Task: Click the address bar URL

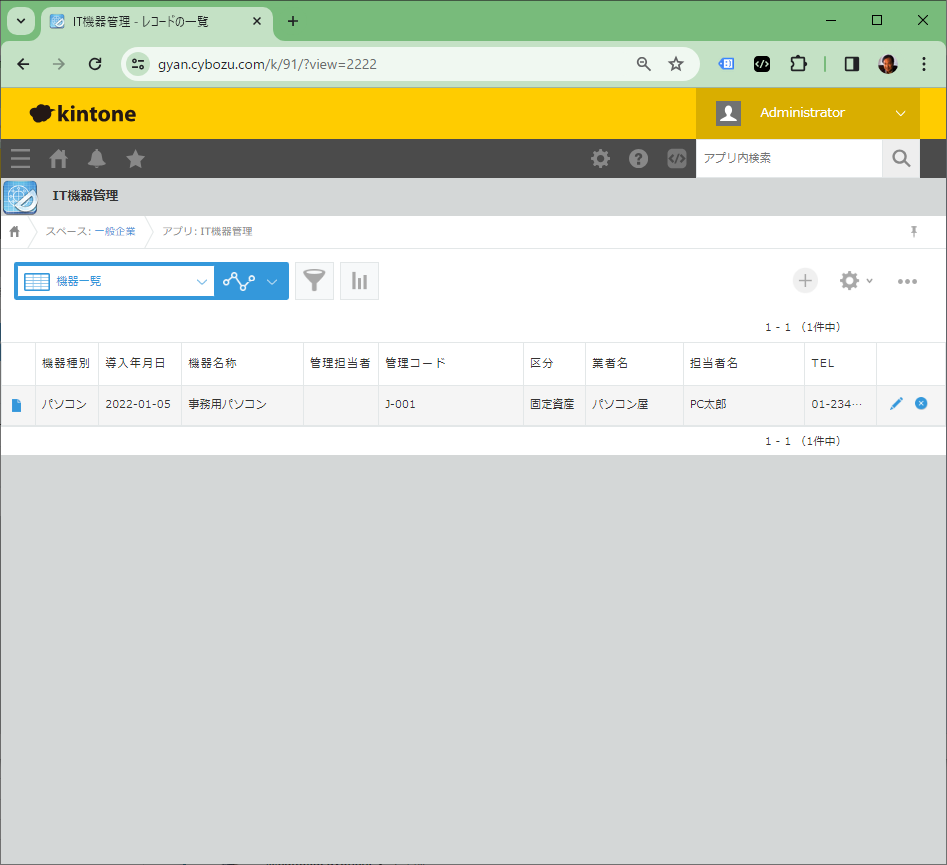Action: tap(267, 64)
